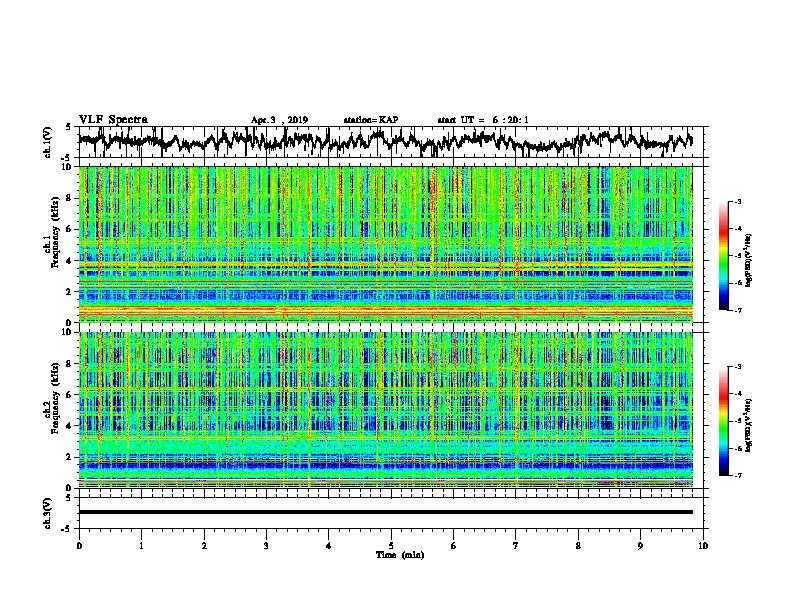The width and height of the screenshot is (792, 612).
Task: Click the ch.1 color scale bar
Action: click(x=723, y=256)
